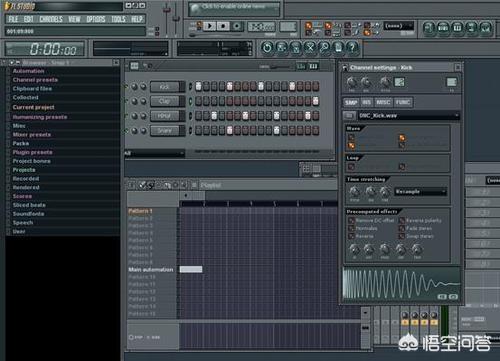
Task: Click the Main automation clip in the Playlist
Action: point(191,269)
